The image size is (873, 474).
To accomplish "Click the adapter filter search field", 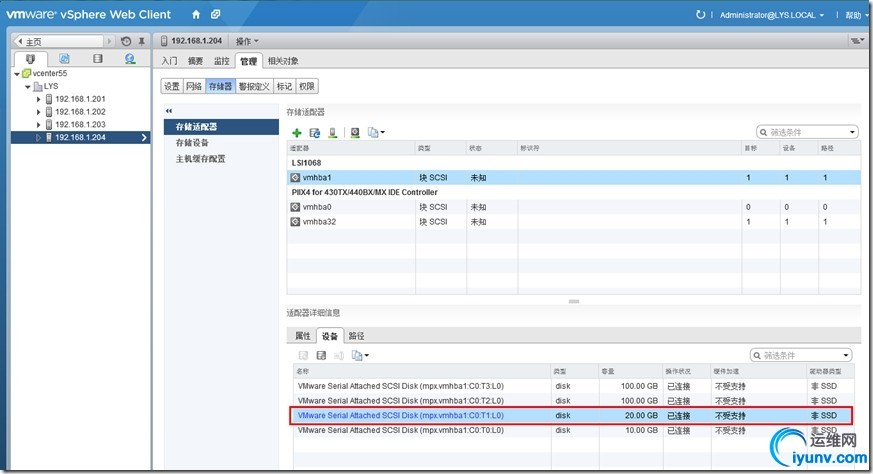I will point(806,133).
